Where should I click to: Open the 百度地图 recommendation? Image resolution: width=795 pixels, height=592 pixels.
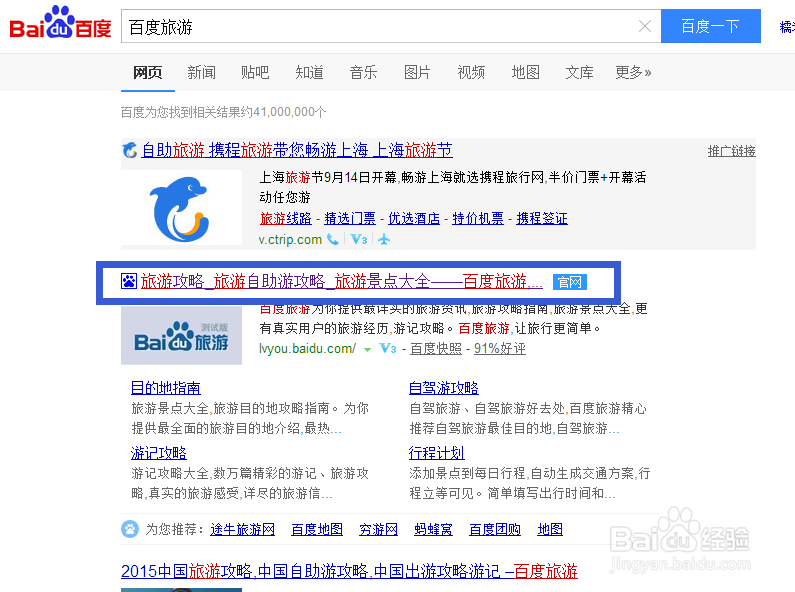[317, 530]
